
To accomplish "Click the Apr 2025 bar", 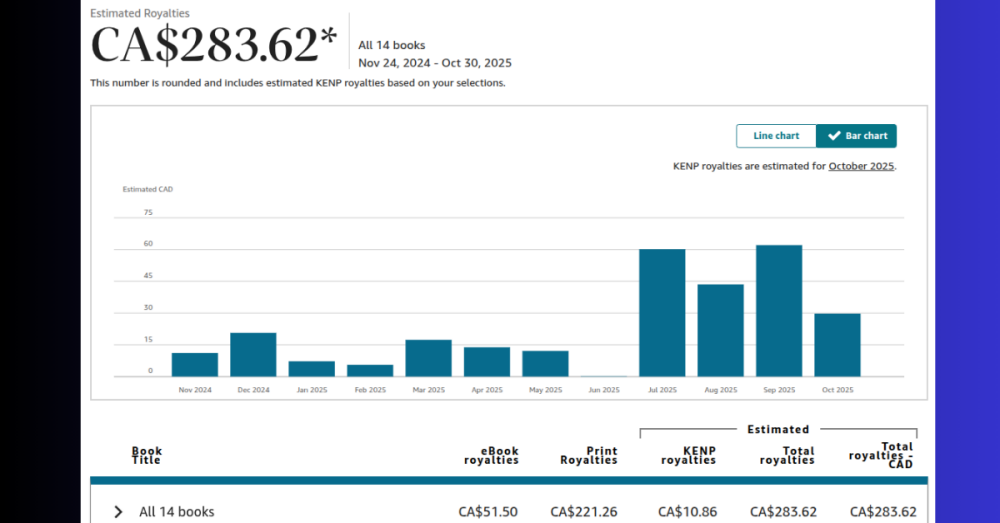I will [487, 362].
